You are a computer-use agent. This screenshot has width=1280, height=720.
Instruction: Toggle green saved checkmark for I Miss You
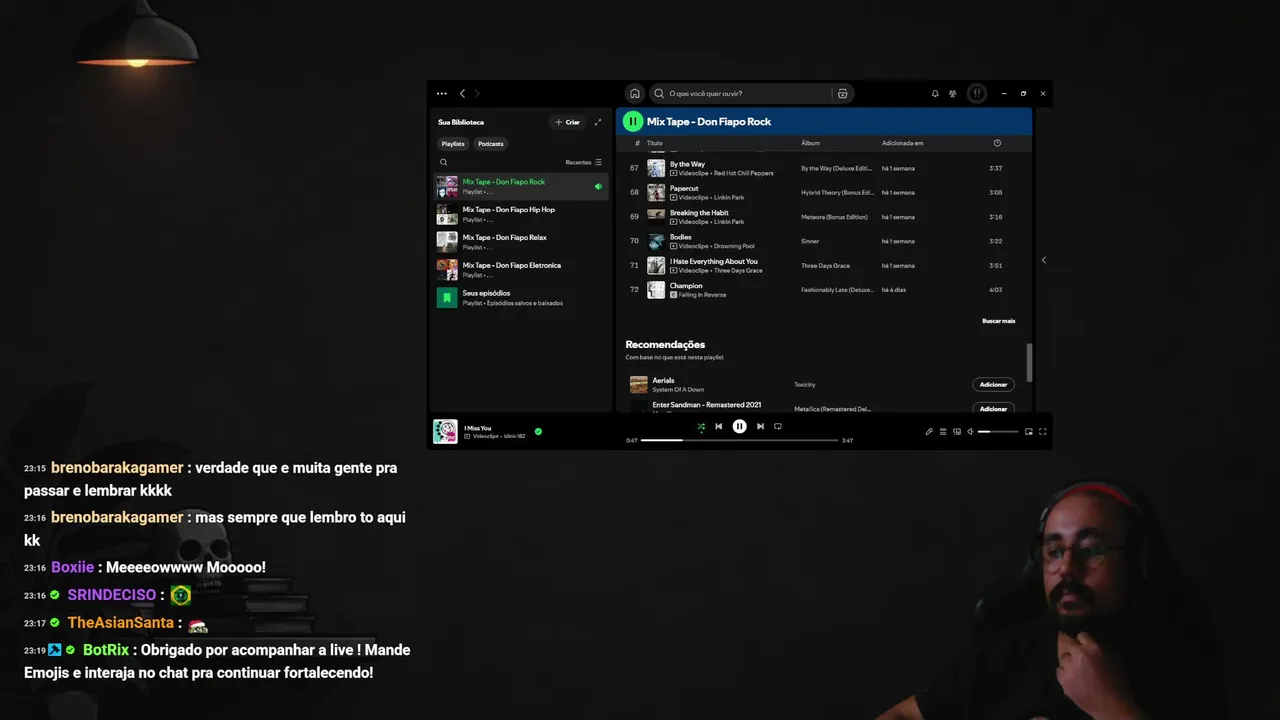[x=538, y=431]
